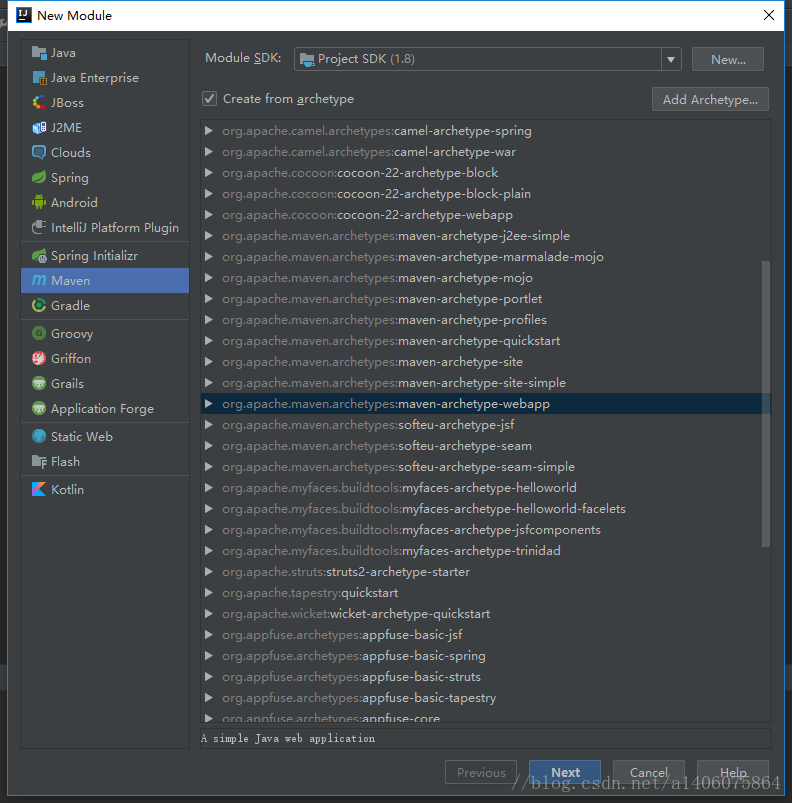Expand cocoon-22-archetype-block-plain node
The width and height of the screenshot is (792, 803).
(208, 194)
